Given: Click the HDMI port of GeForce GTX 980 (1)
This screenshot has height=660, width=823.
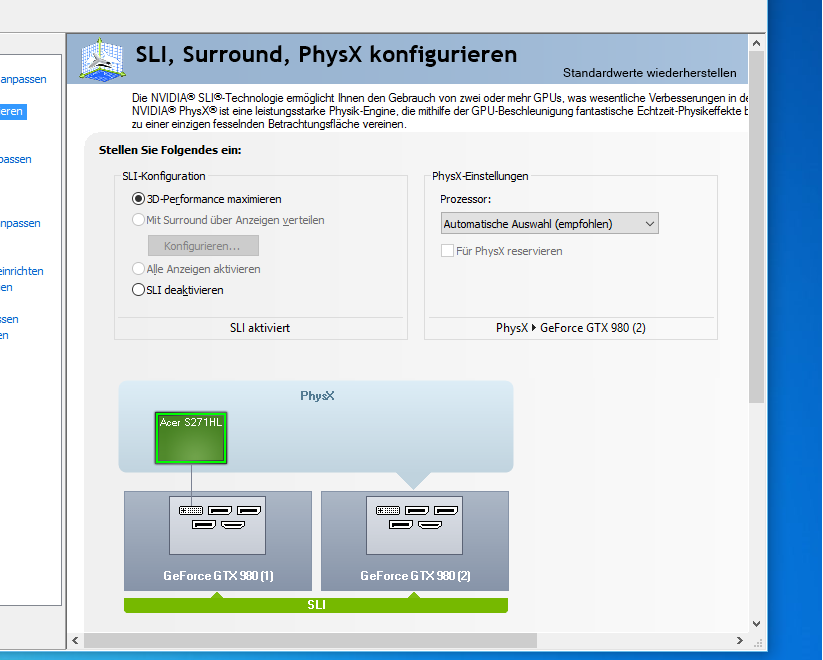Looking at the screenshot, I should [233, 525].
